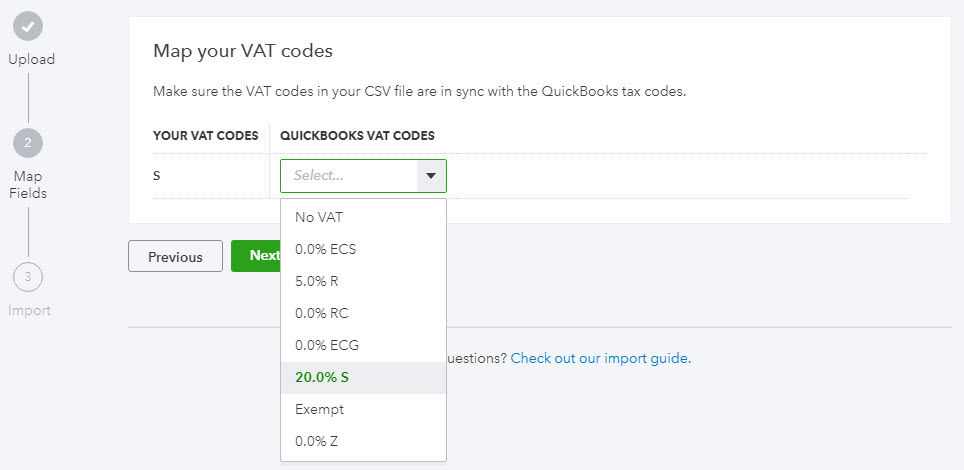Open the import guide link
This screenshot has width=964, height=470.
(x=599, y=358)
